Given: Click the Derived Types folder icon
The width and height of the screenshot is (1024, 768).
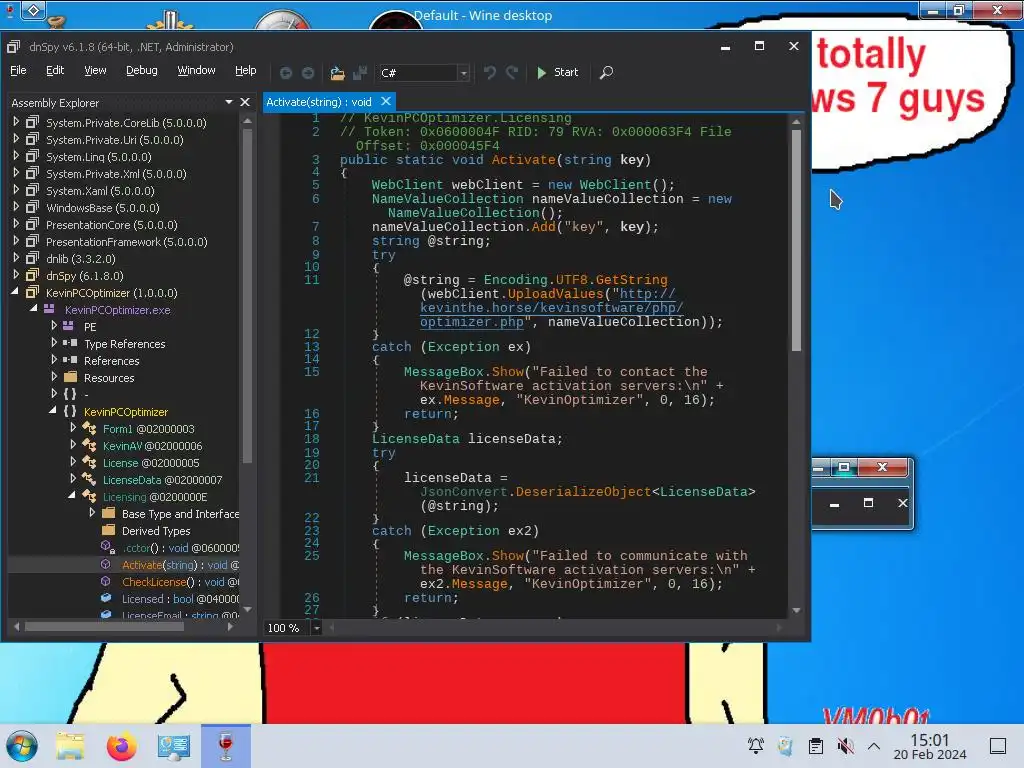Looking at the screenshot, I should tap(108, 530).
